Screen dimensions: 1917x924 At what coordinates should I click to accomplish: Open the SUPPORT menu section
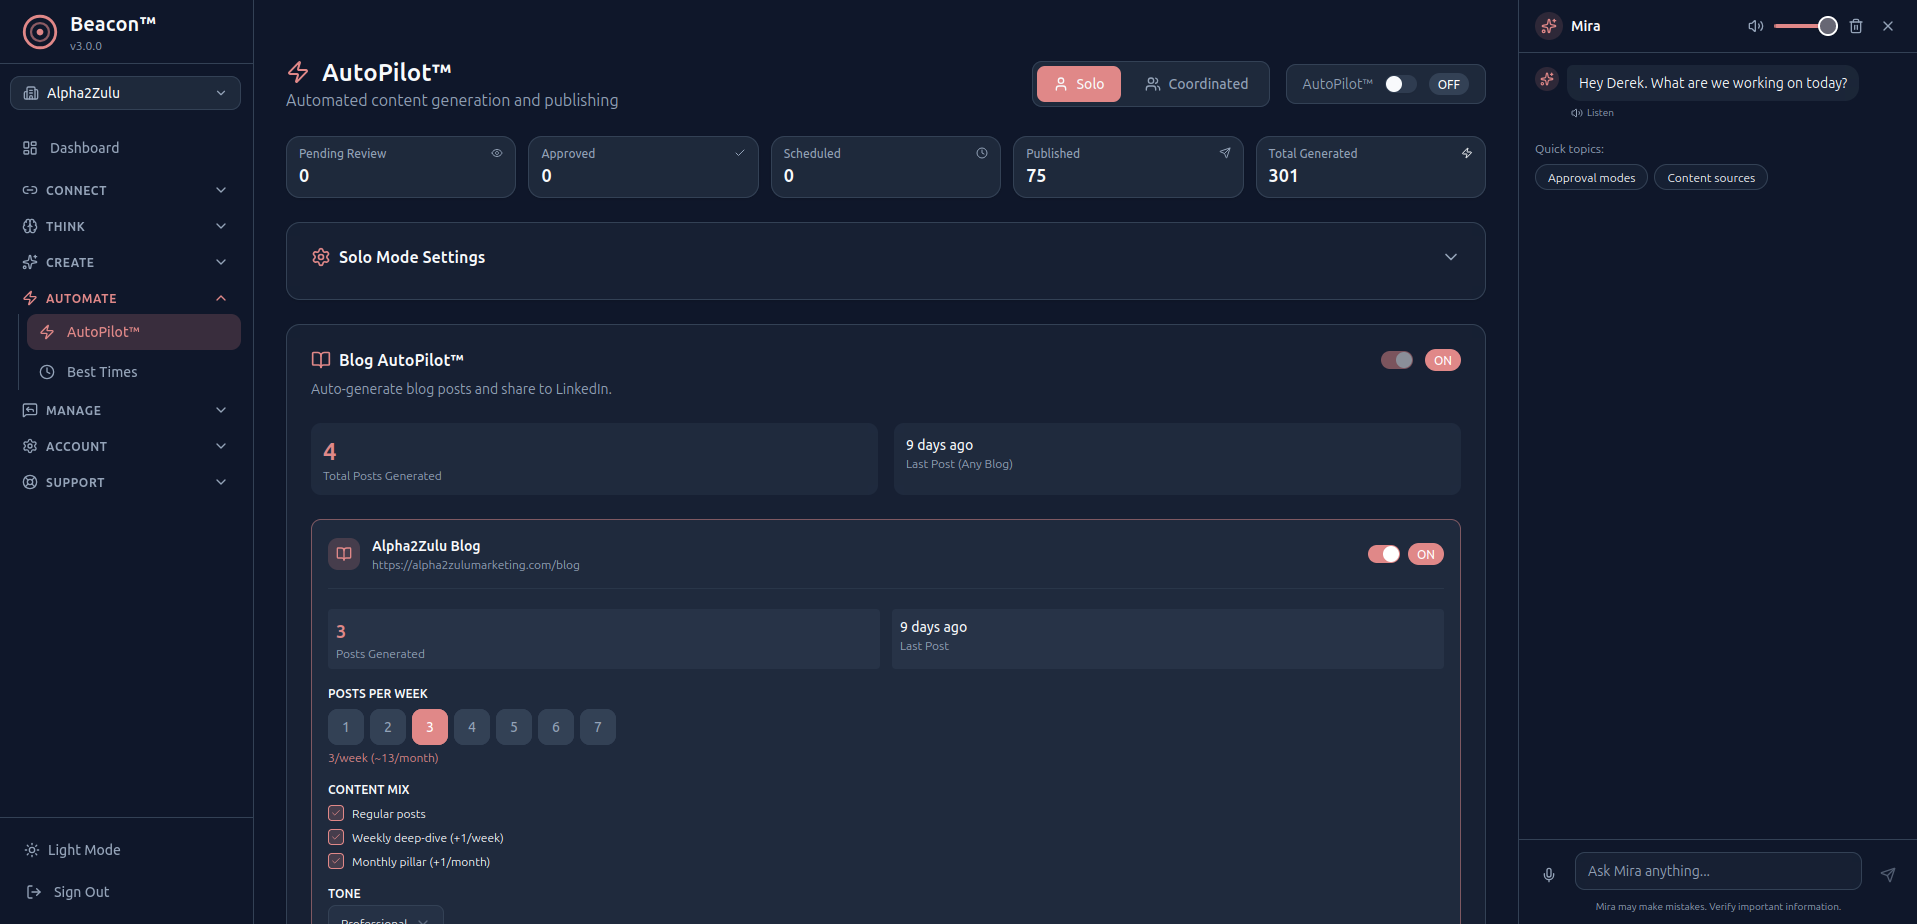coord(125,482)
